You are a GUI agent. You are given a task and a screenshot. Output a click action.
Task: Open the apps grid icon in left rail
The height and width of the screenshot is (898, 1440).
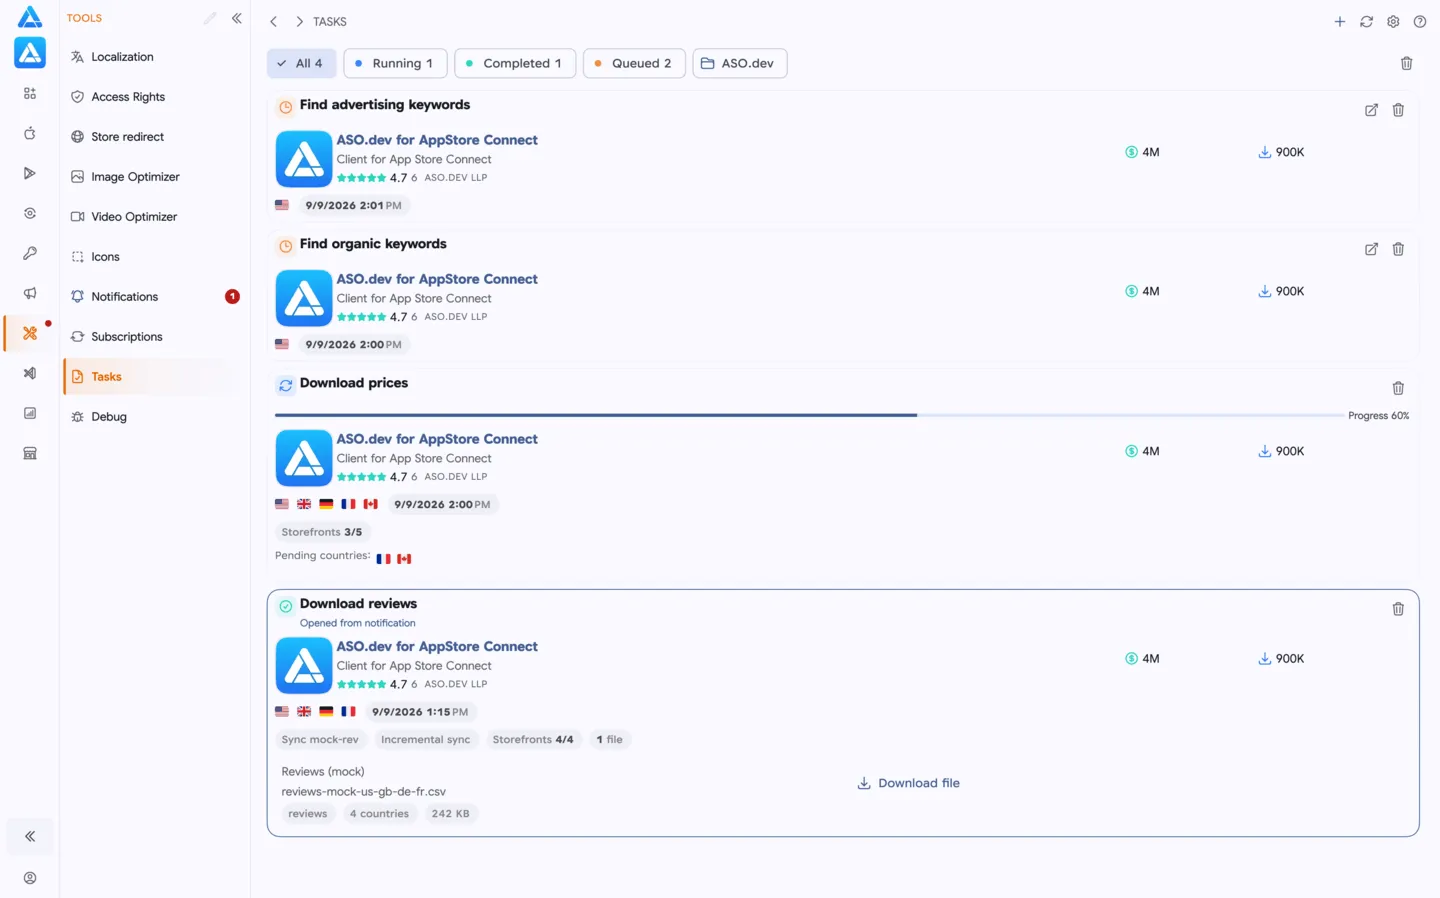[x=30, y=93]
